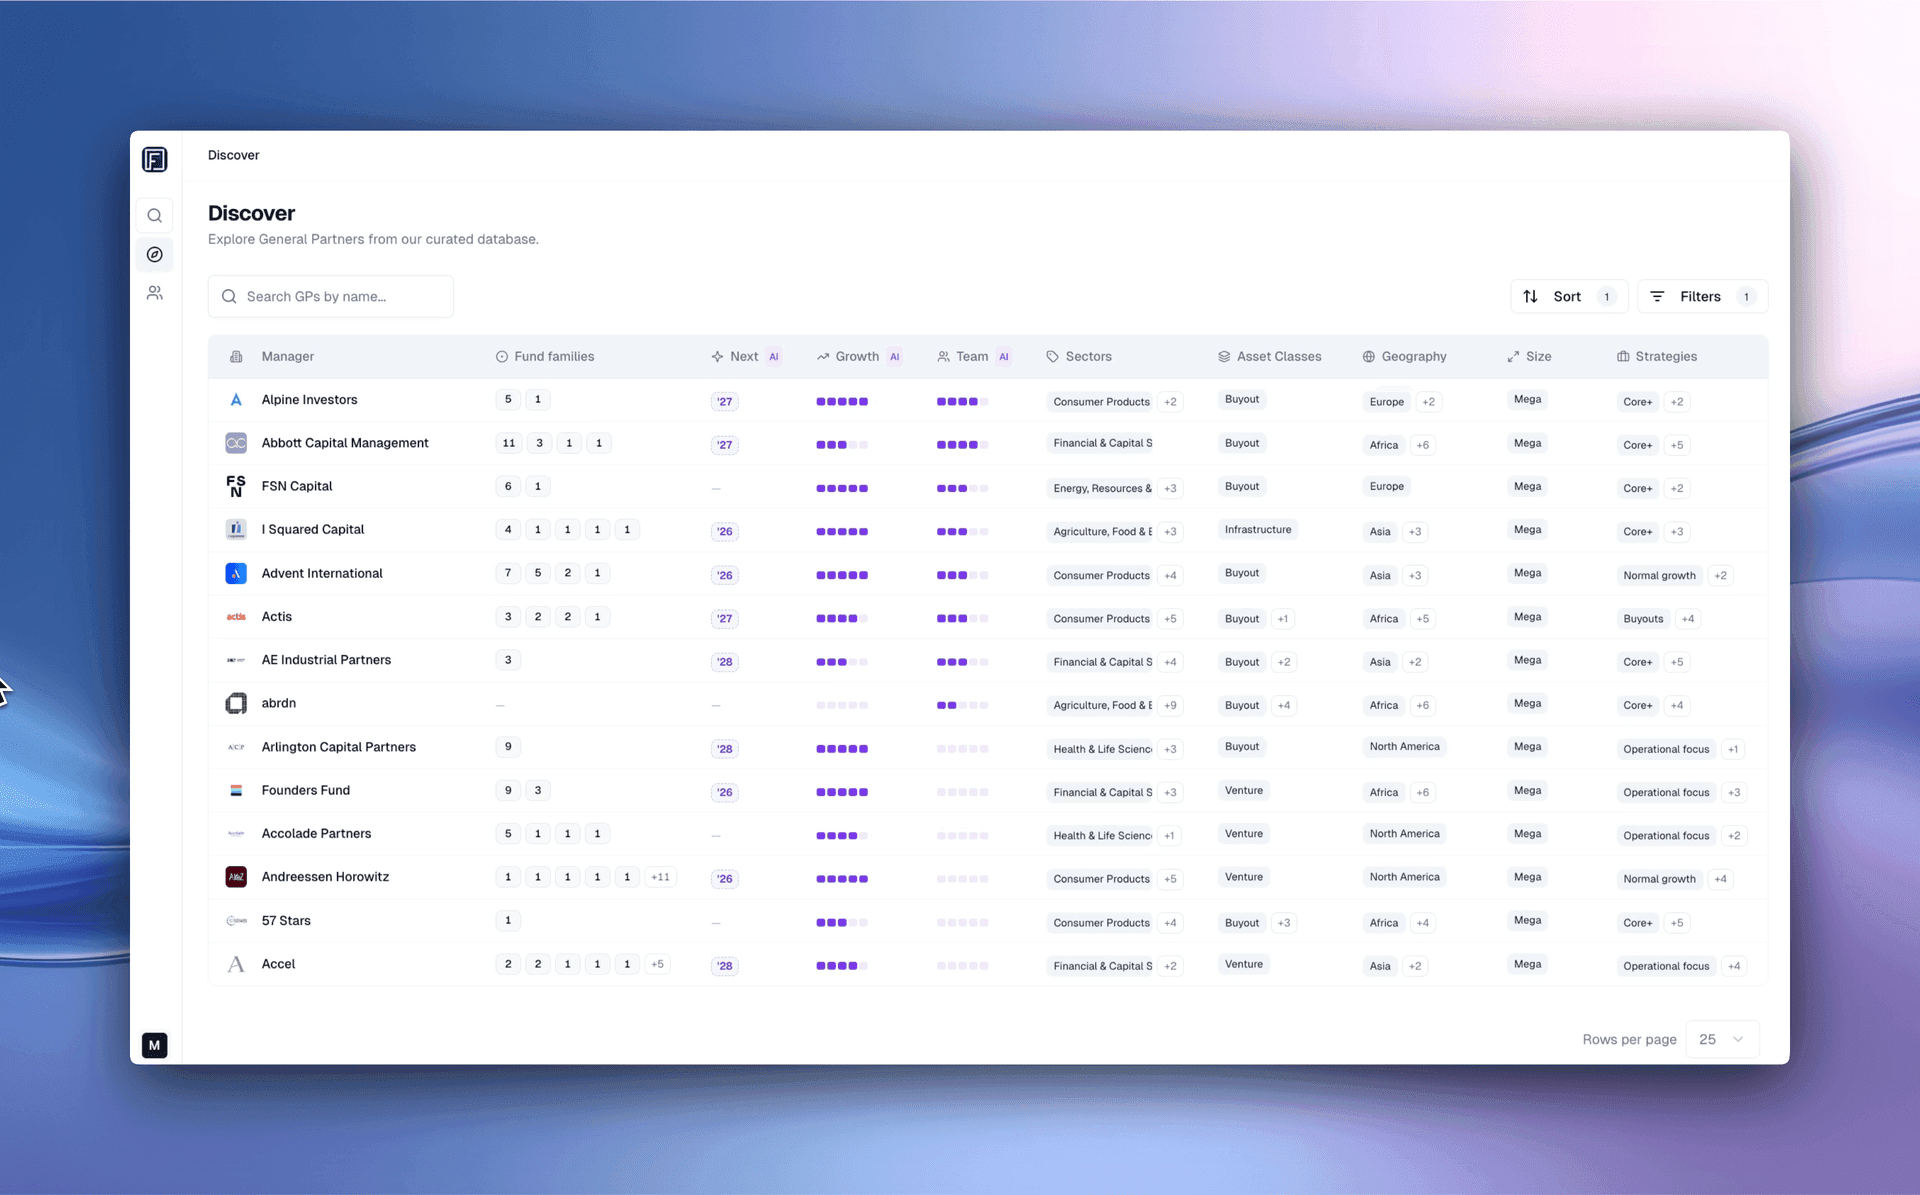
Task: Expand +2 strategies for Alpine Investors
Action: (x=1677, y=402)
